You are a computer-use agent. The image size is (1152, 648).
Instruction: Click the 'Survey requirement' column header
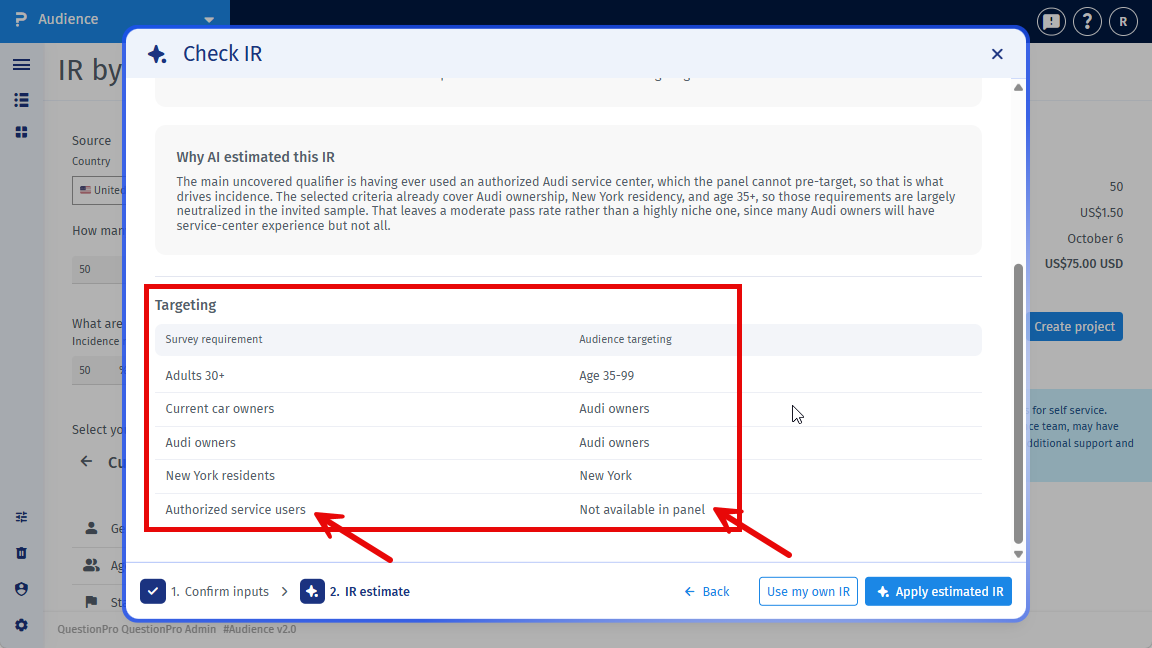click(214, 339)
